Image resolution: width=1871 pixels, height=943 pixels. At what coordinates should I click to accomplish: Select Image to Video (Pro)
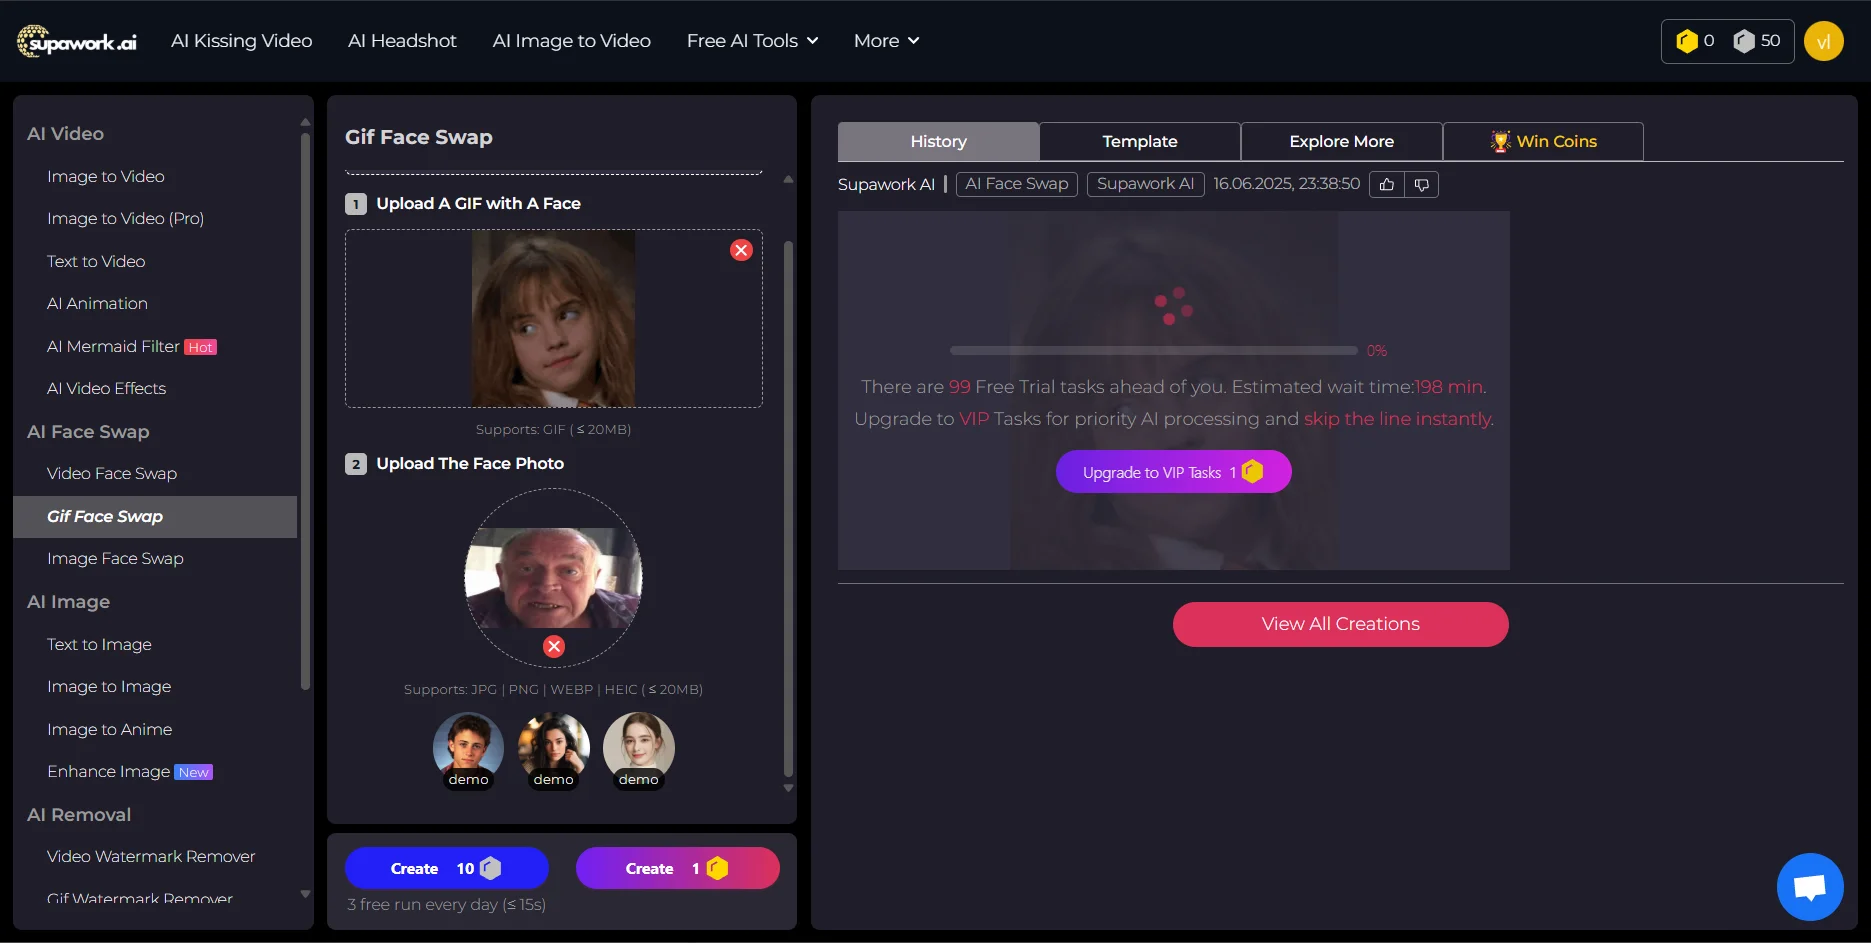(x=125, y=218)
